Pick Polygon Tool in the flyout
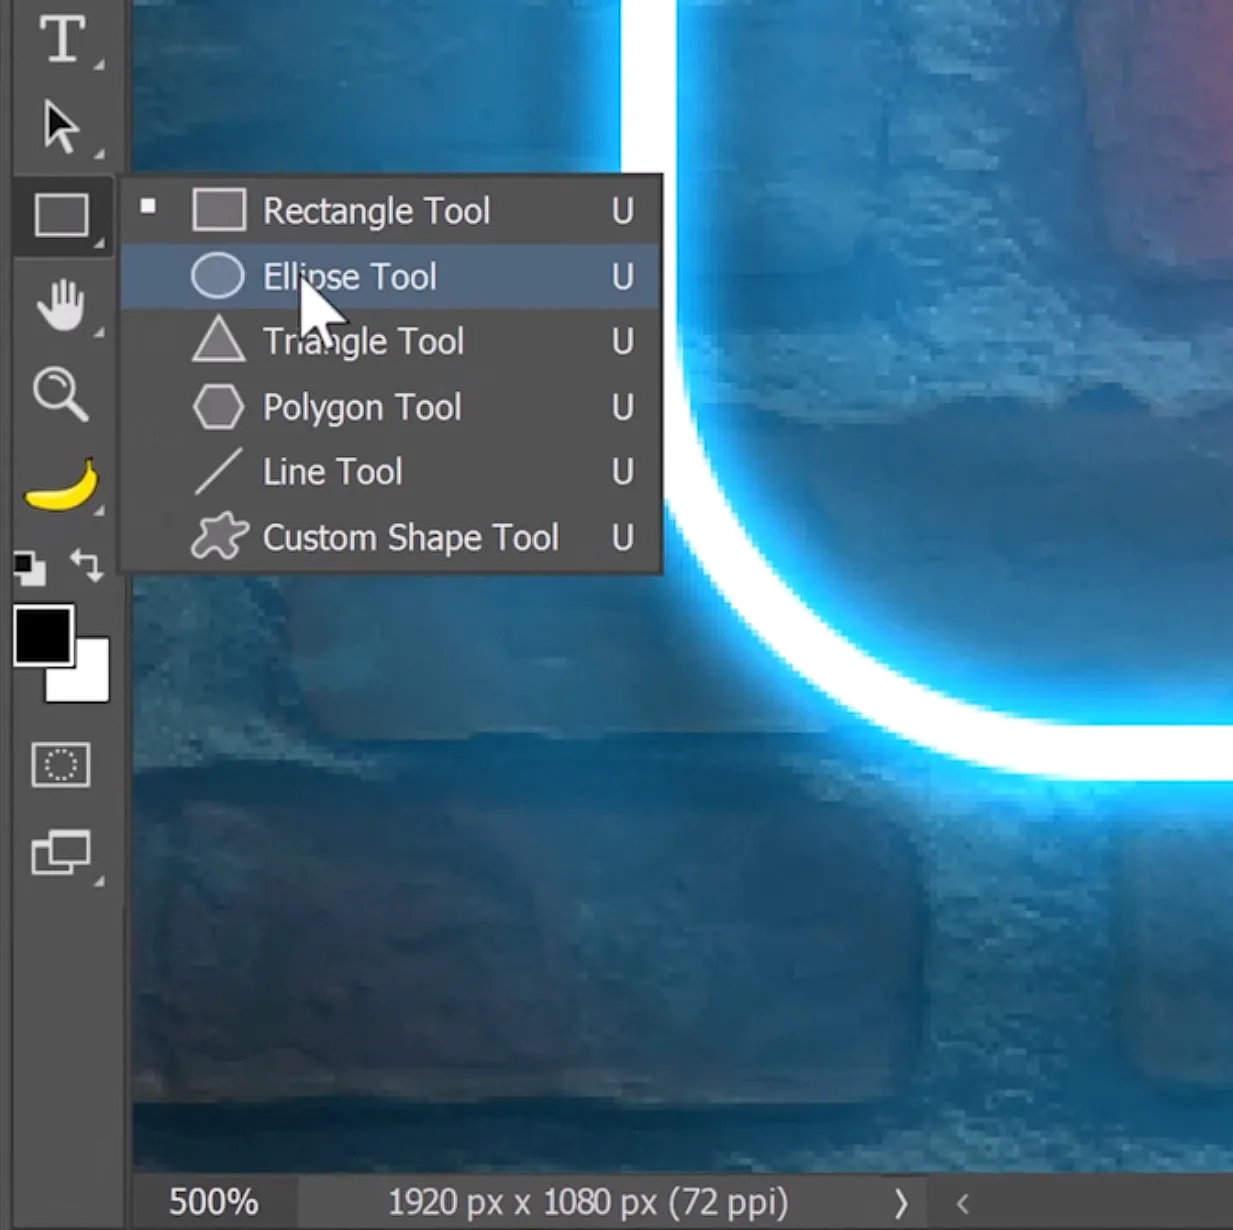1233x1230 pixels. [362, 407]
